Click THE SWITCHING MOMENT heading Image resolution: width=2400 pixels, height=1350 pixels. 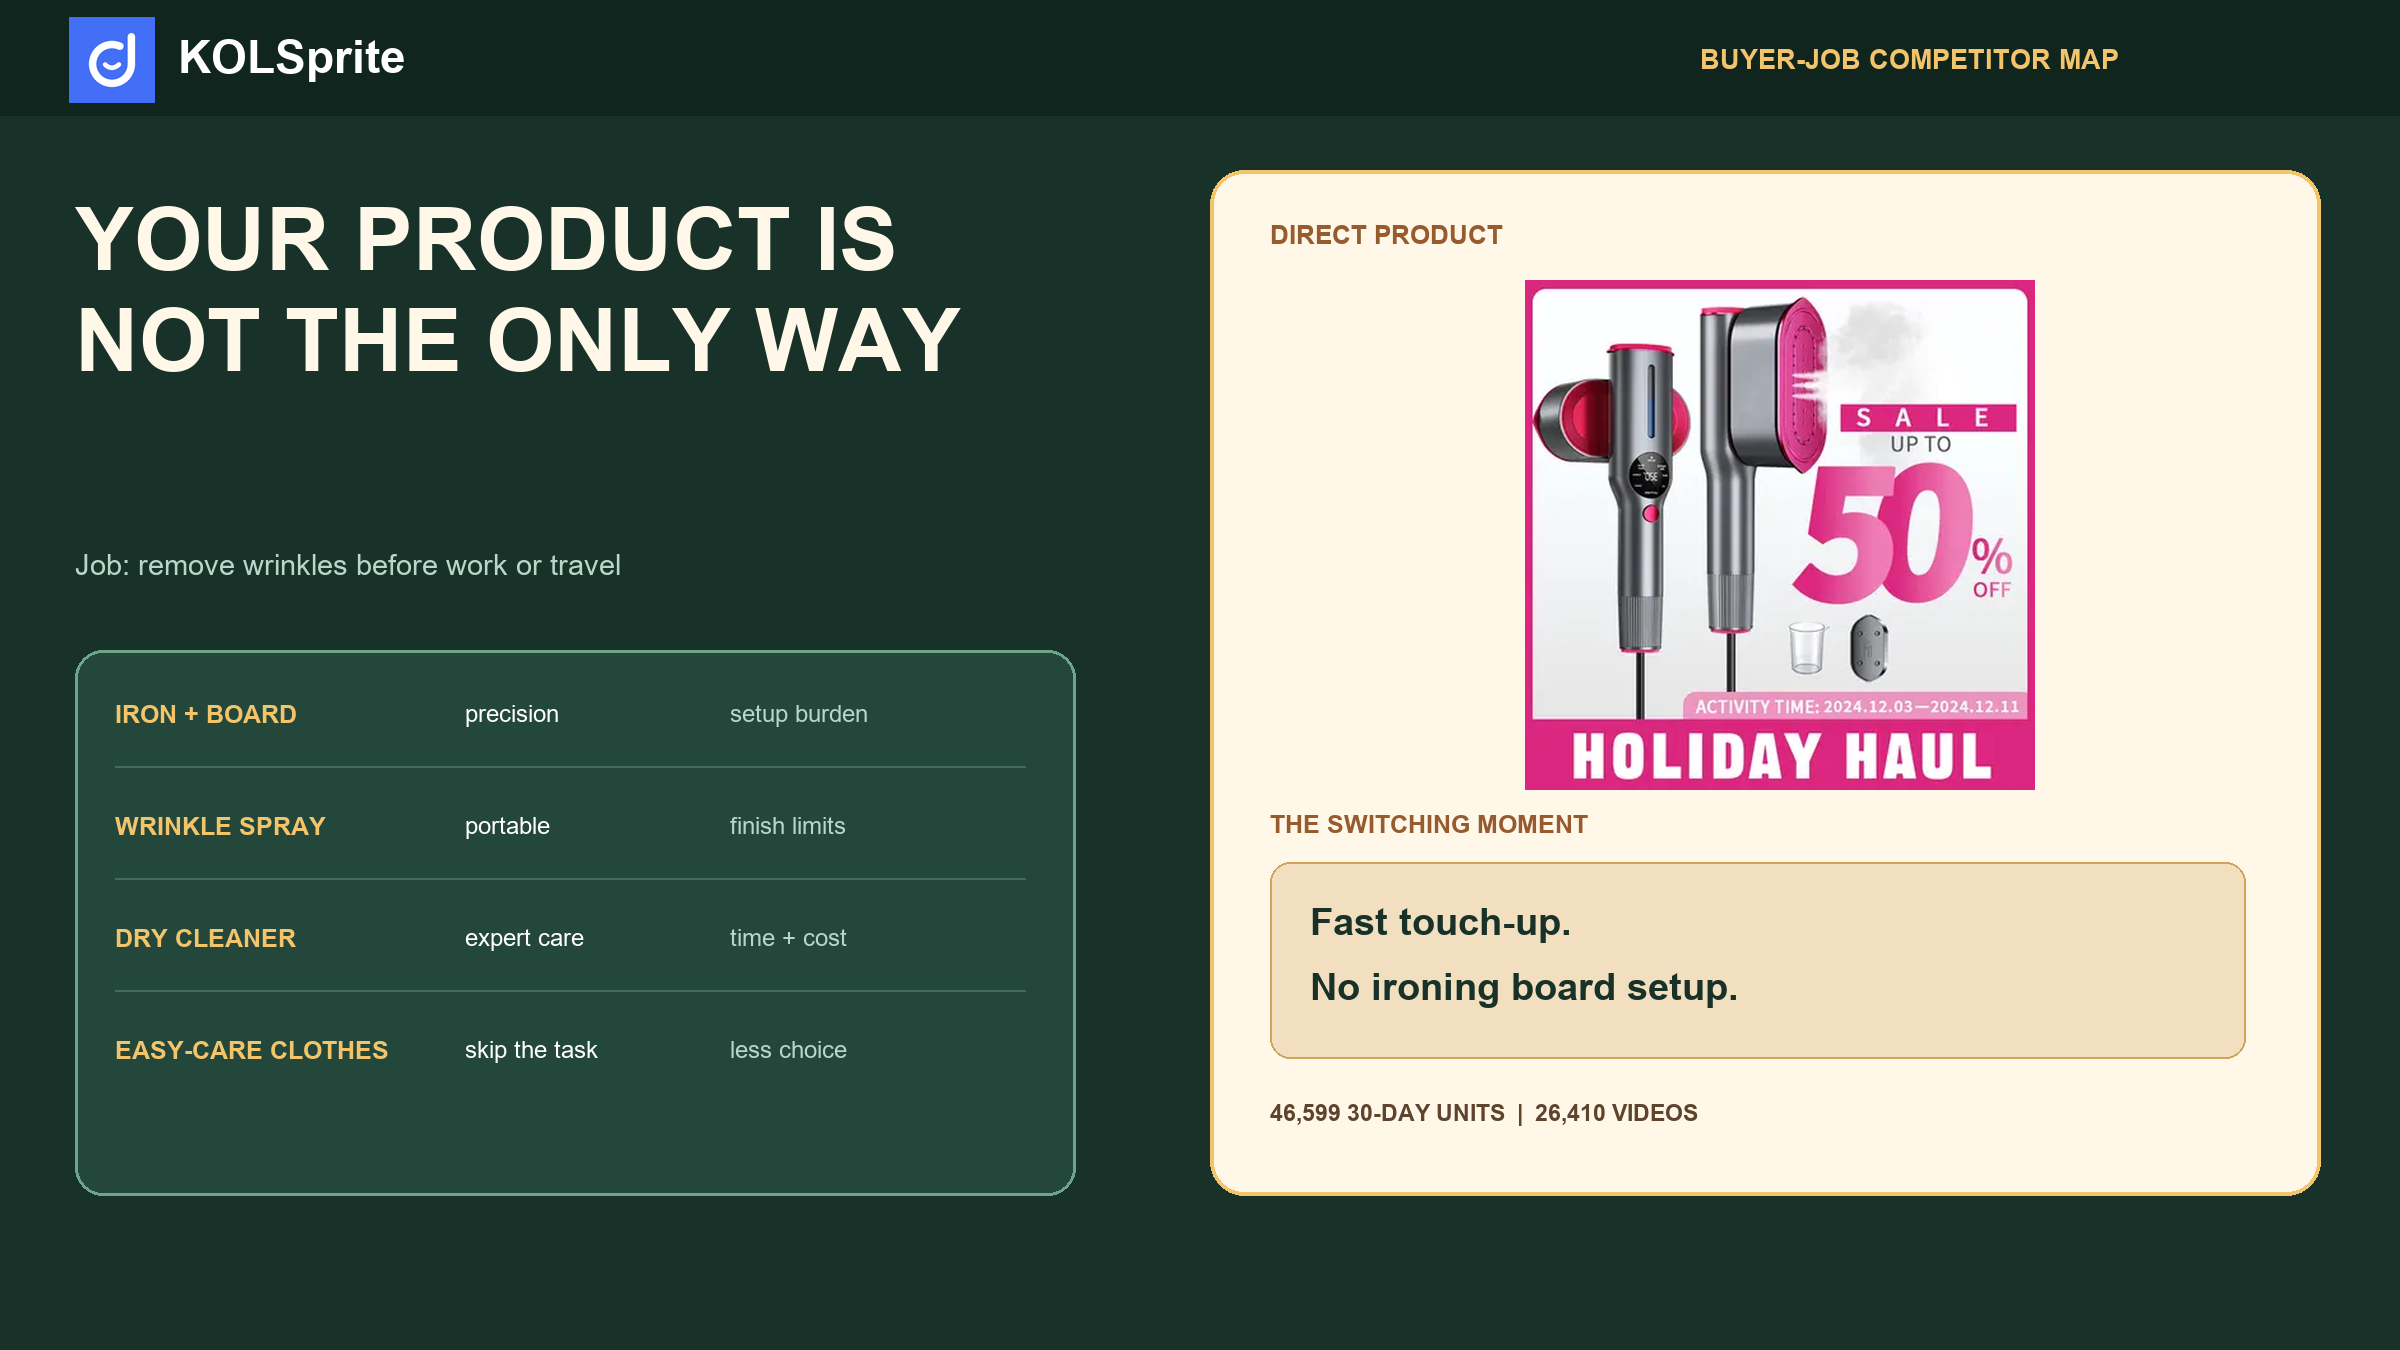pyautogui.click(x=1429, y=825)
